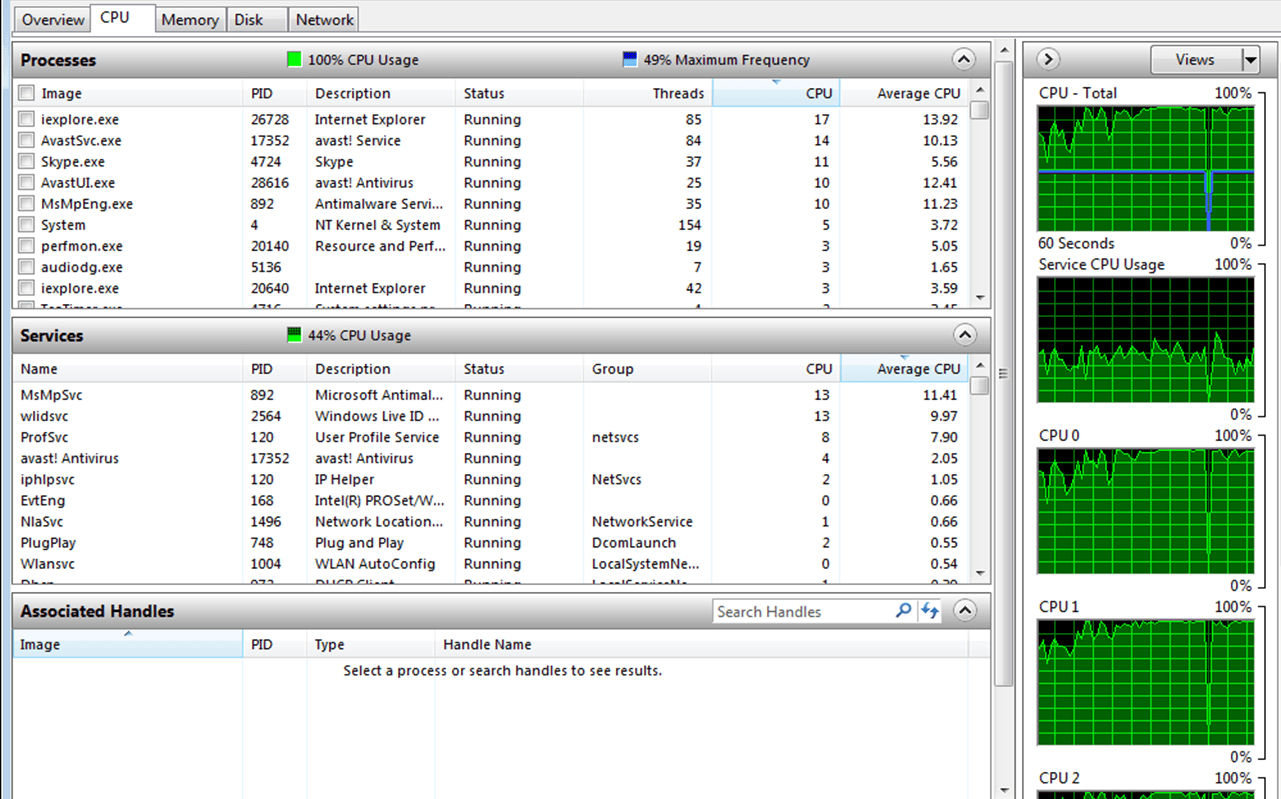This screenshot has width=1281, height=799.
Task: Click the CPU 1 graph
Action: [1146, 682]
